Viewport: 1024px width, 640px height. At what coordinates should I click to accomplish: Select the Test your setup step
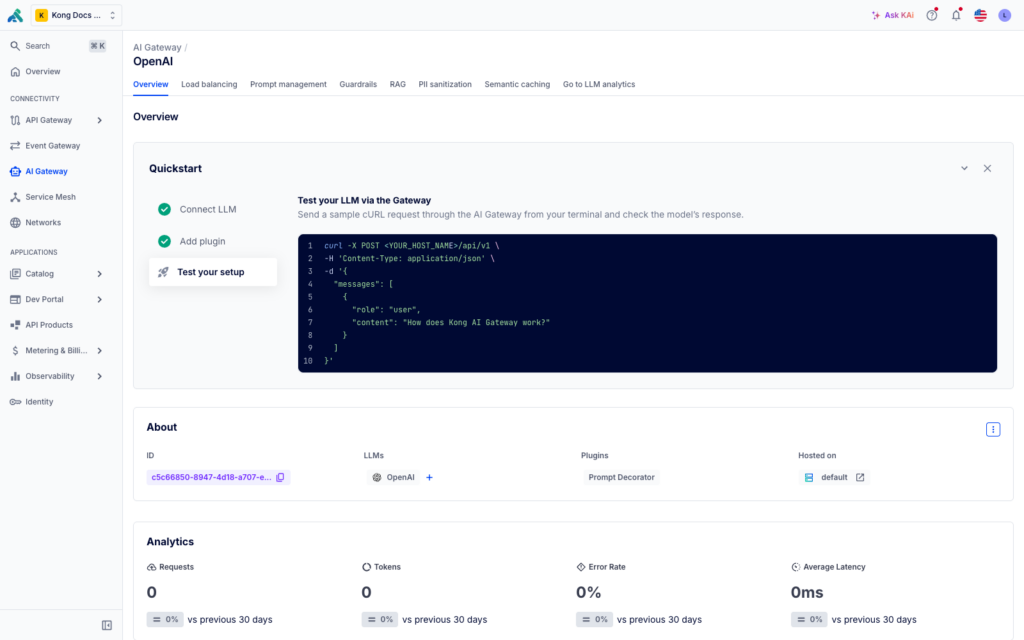tap(213, 272)
